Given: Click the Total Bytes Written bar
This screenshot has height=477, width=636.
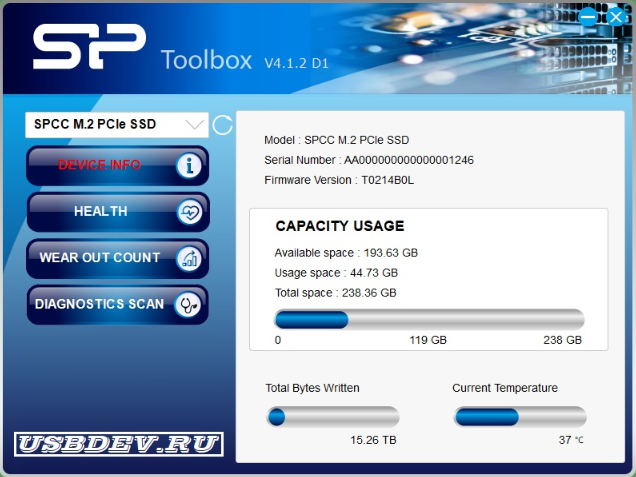Looking at the screenshot, I should pos(333,417).
